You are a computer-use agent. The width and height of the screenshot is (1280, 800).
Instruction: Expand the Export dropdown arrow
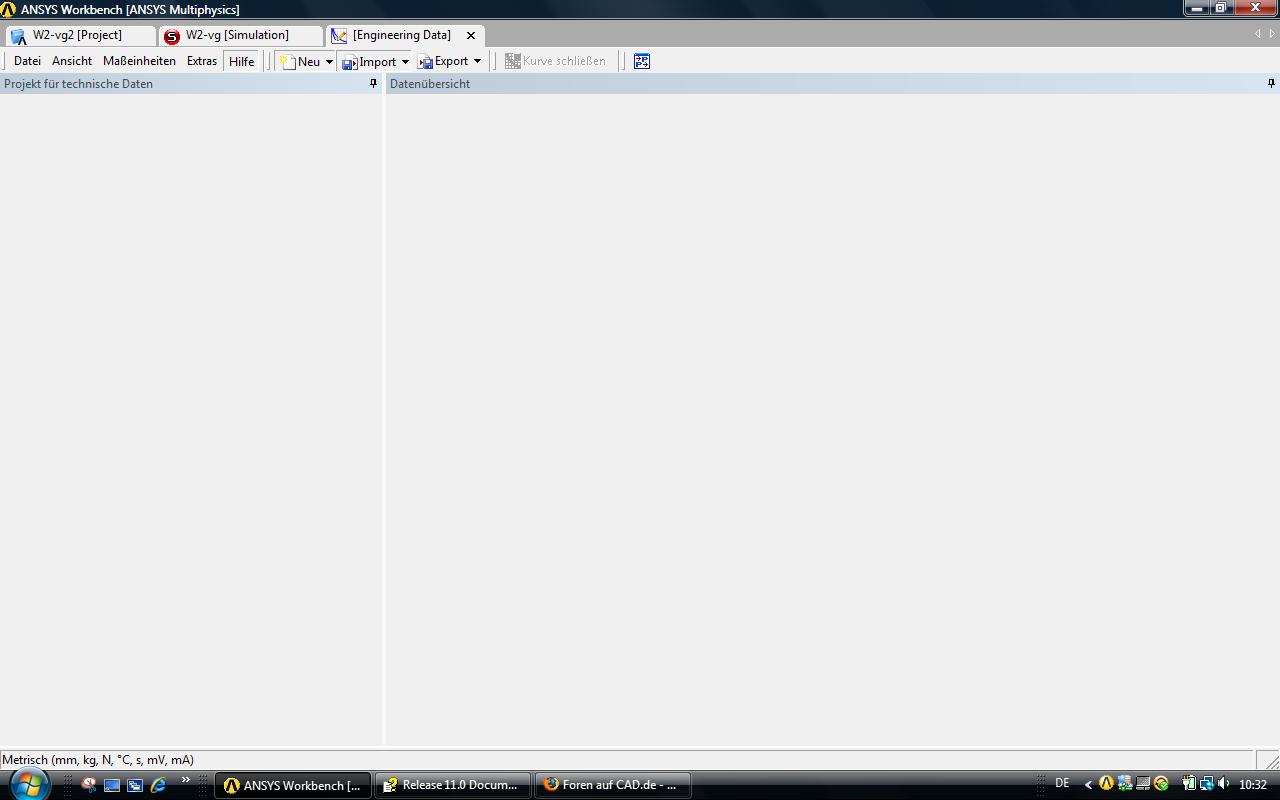click(x=477, y=61)
